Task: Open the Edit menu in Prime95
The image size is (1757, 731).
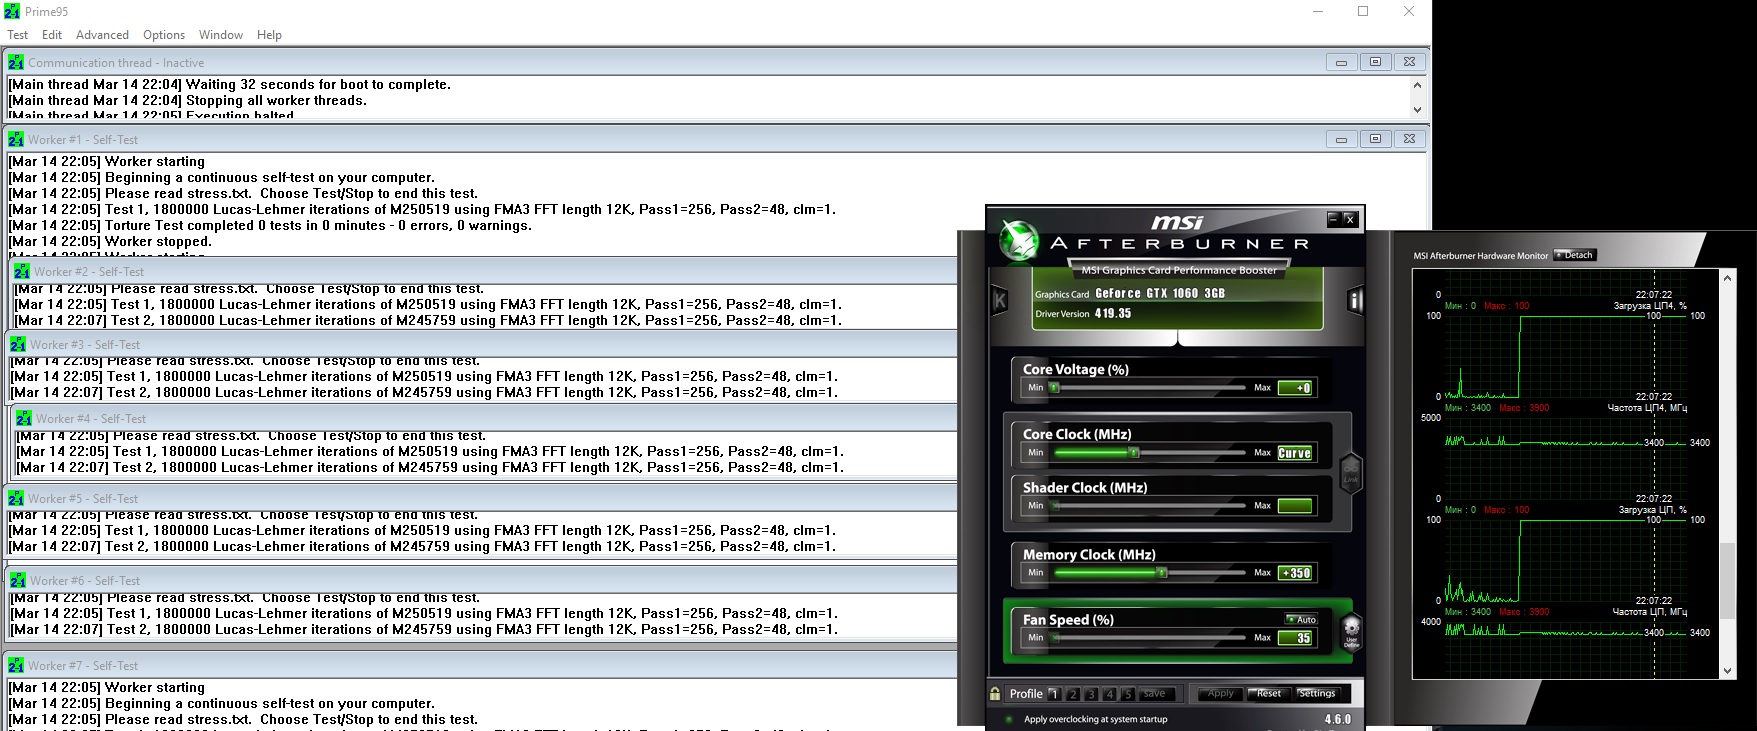Action: coord(52,35)
